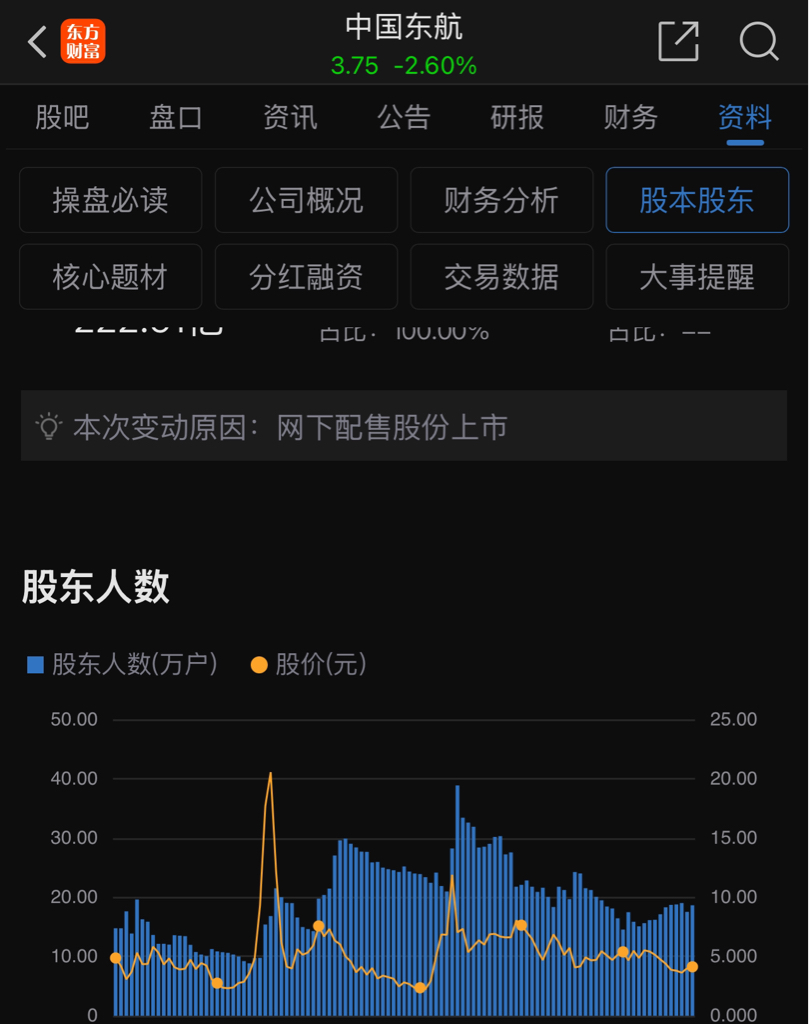Image resolution: width=809 pixels, height=1024 pixels.
Task: Select the 股本股东 section button
Action: [x=697, y=200]
